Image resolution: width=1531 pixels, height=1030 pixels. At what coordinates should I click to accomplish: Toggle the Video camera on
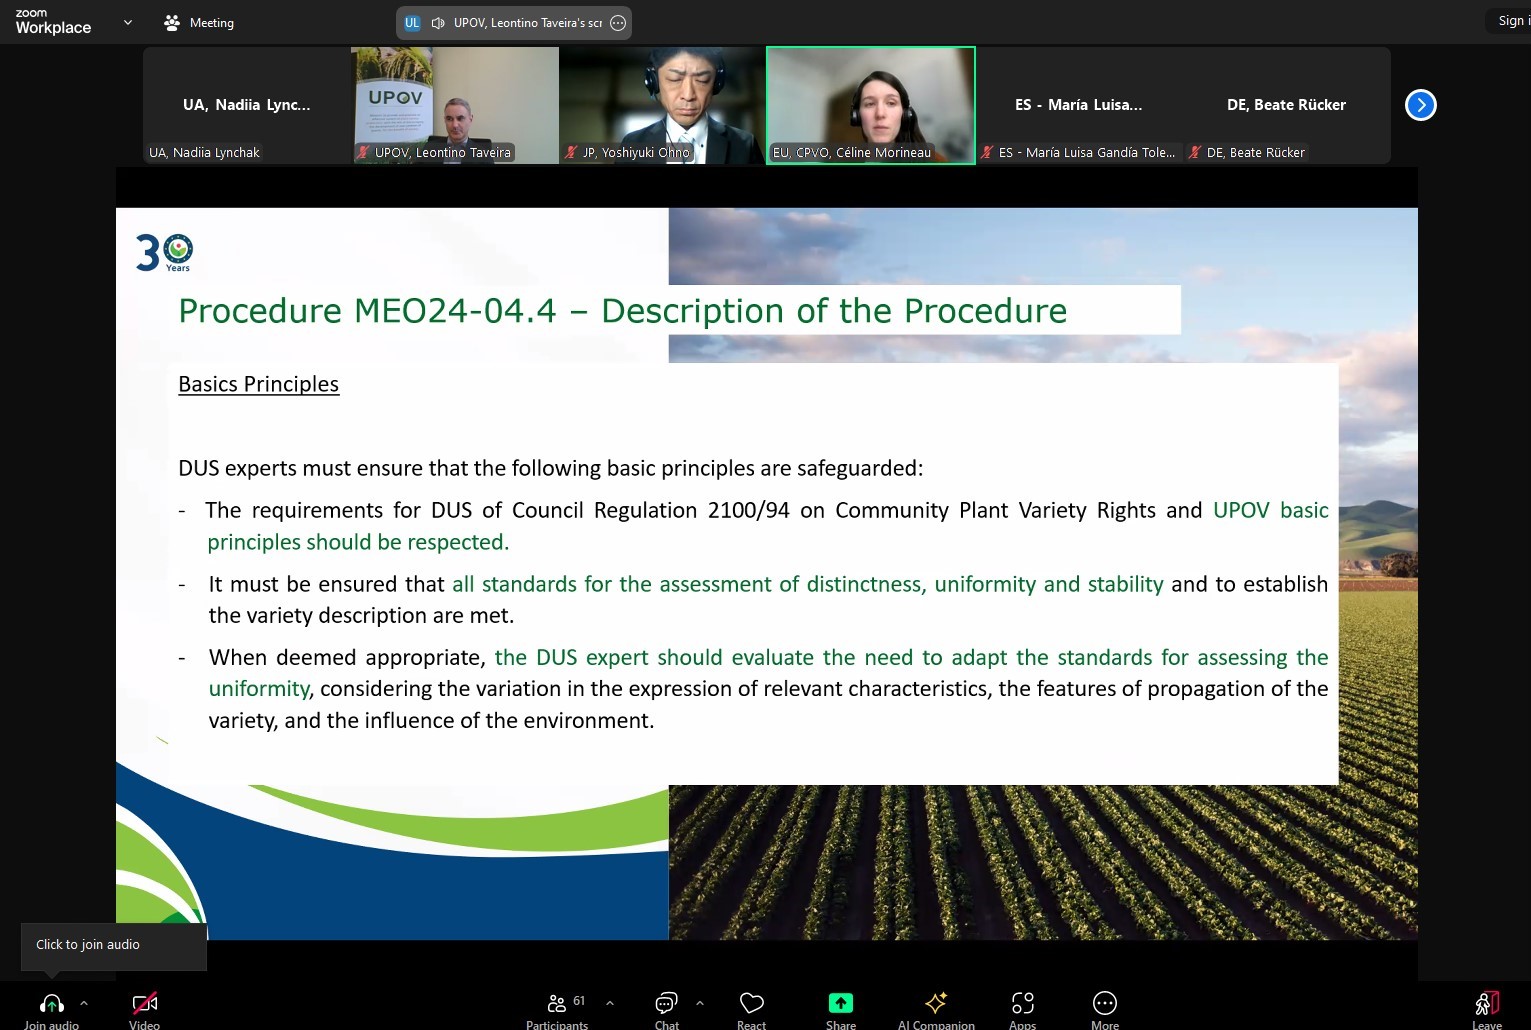[145, 1008]
